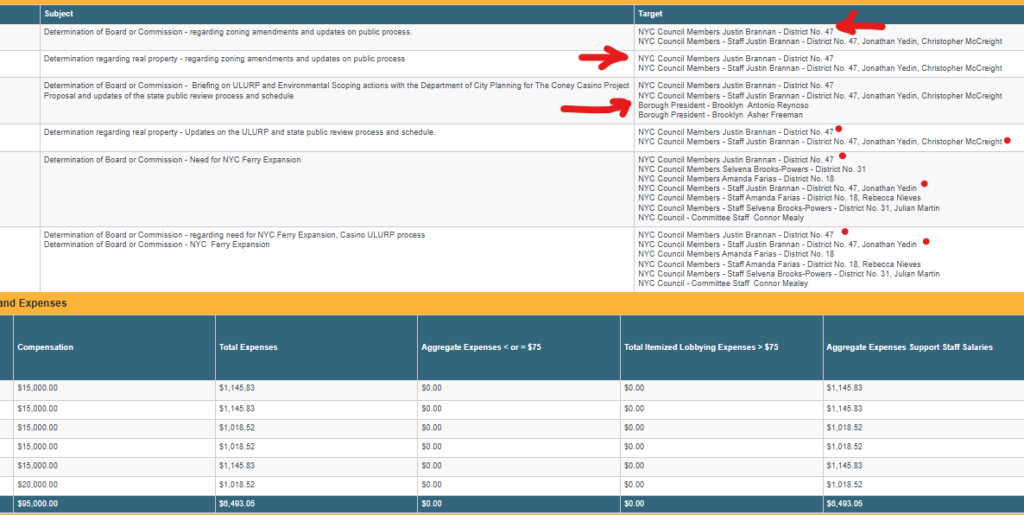Select 'Staff Justin Brannan, Jonathan Yedin' in 'Need for NYC Ferry Expansion' row
Screen dimensions: 1024x515
(777, 188)
